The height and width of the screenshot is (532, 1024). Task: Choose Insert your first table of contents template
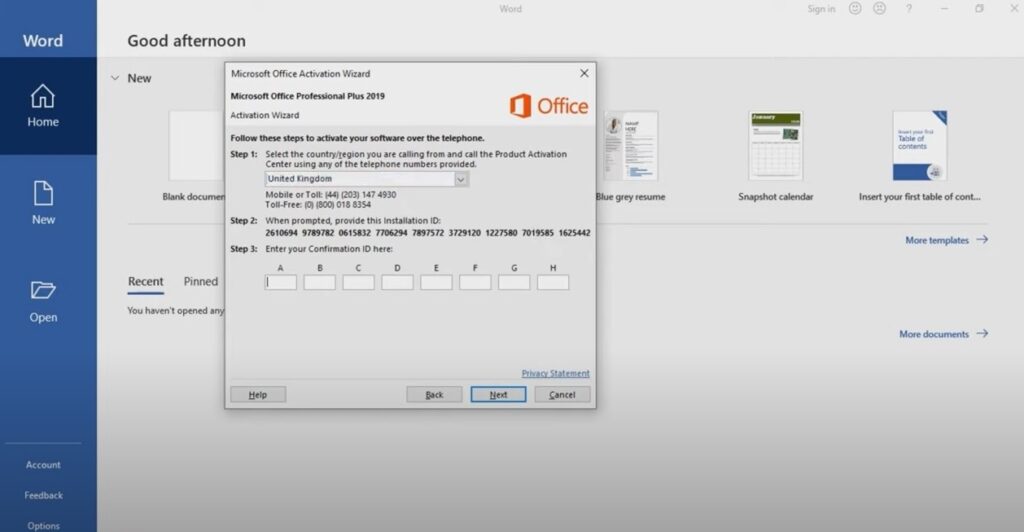[920, 146]
